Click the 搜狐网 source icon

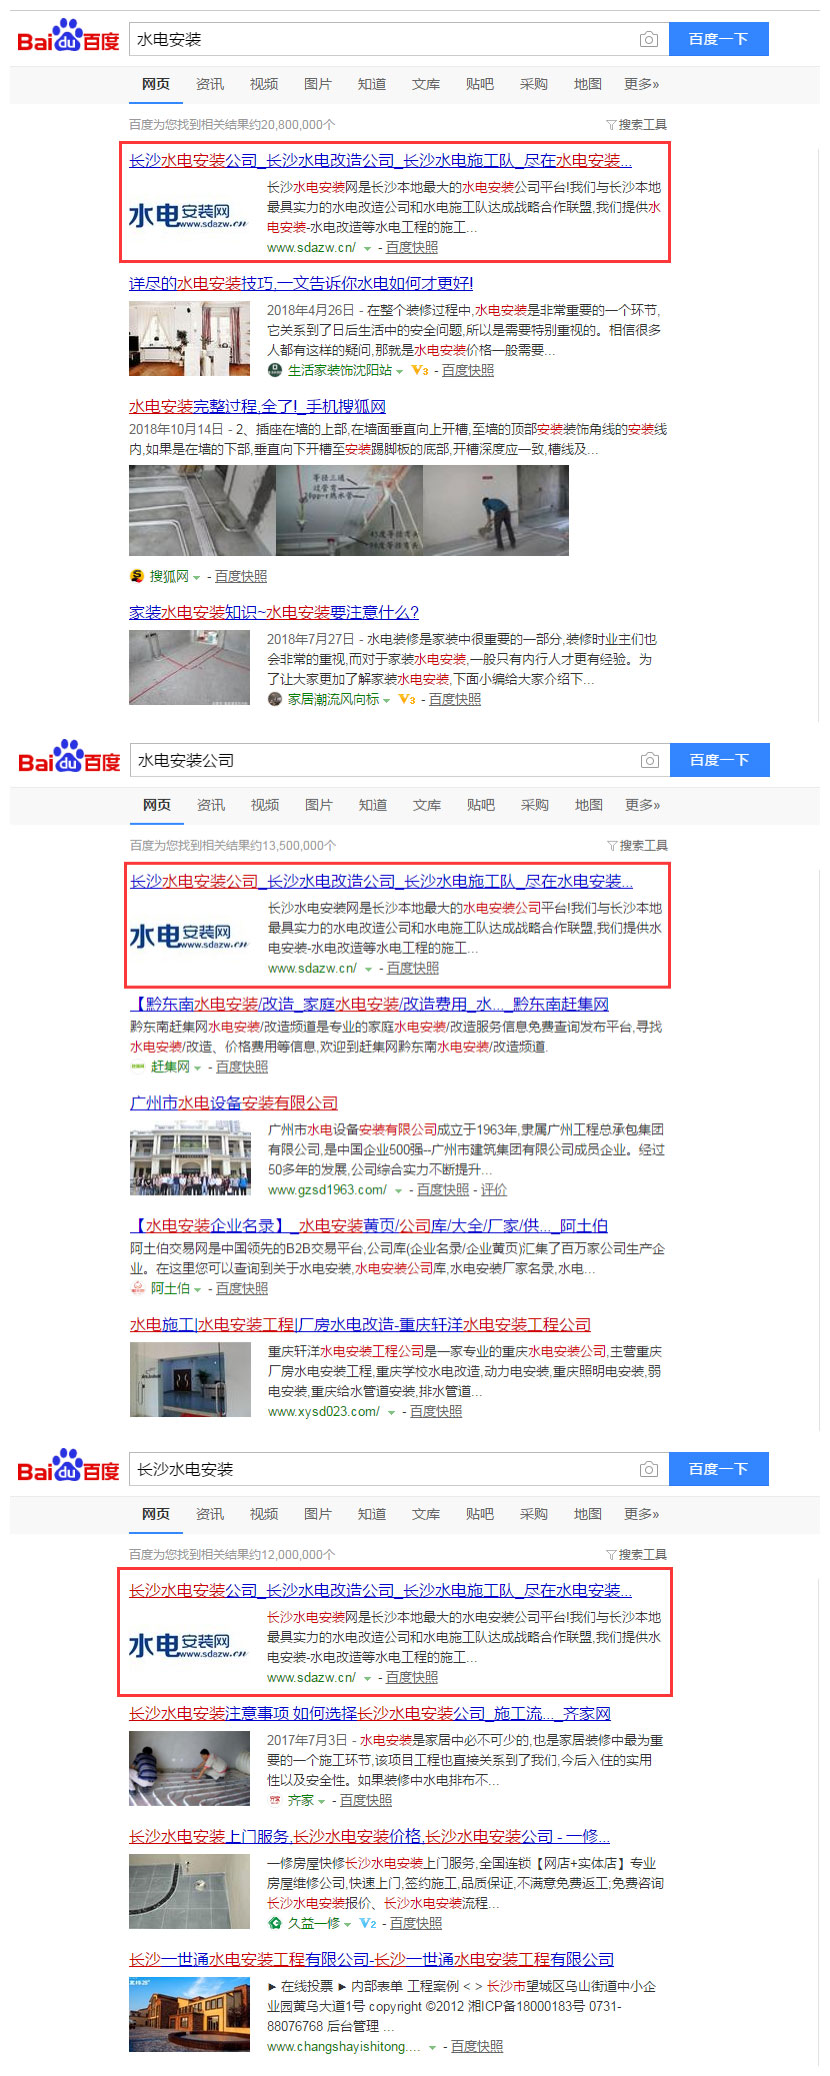pyautogui.click(x=137, y=576)
